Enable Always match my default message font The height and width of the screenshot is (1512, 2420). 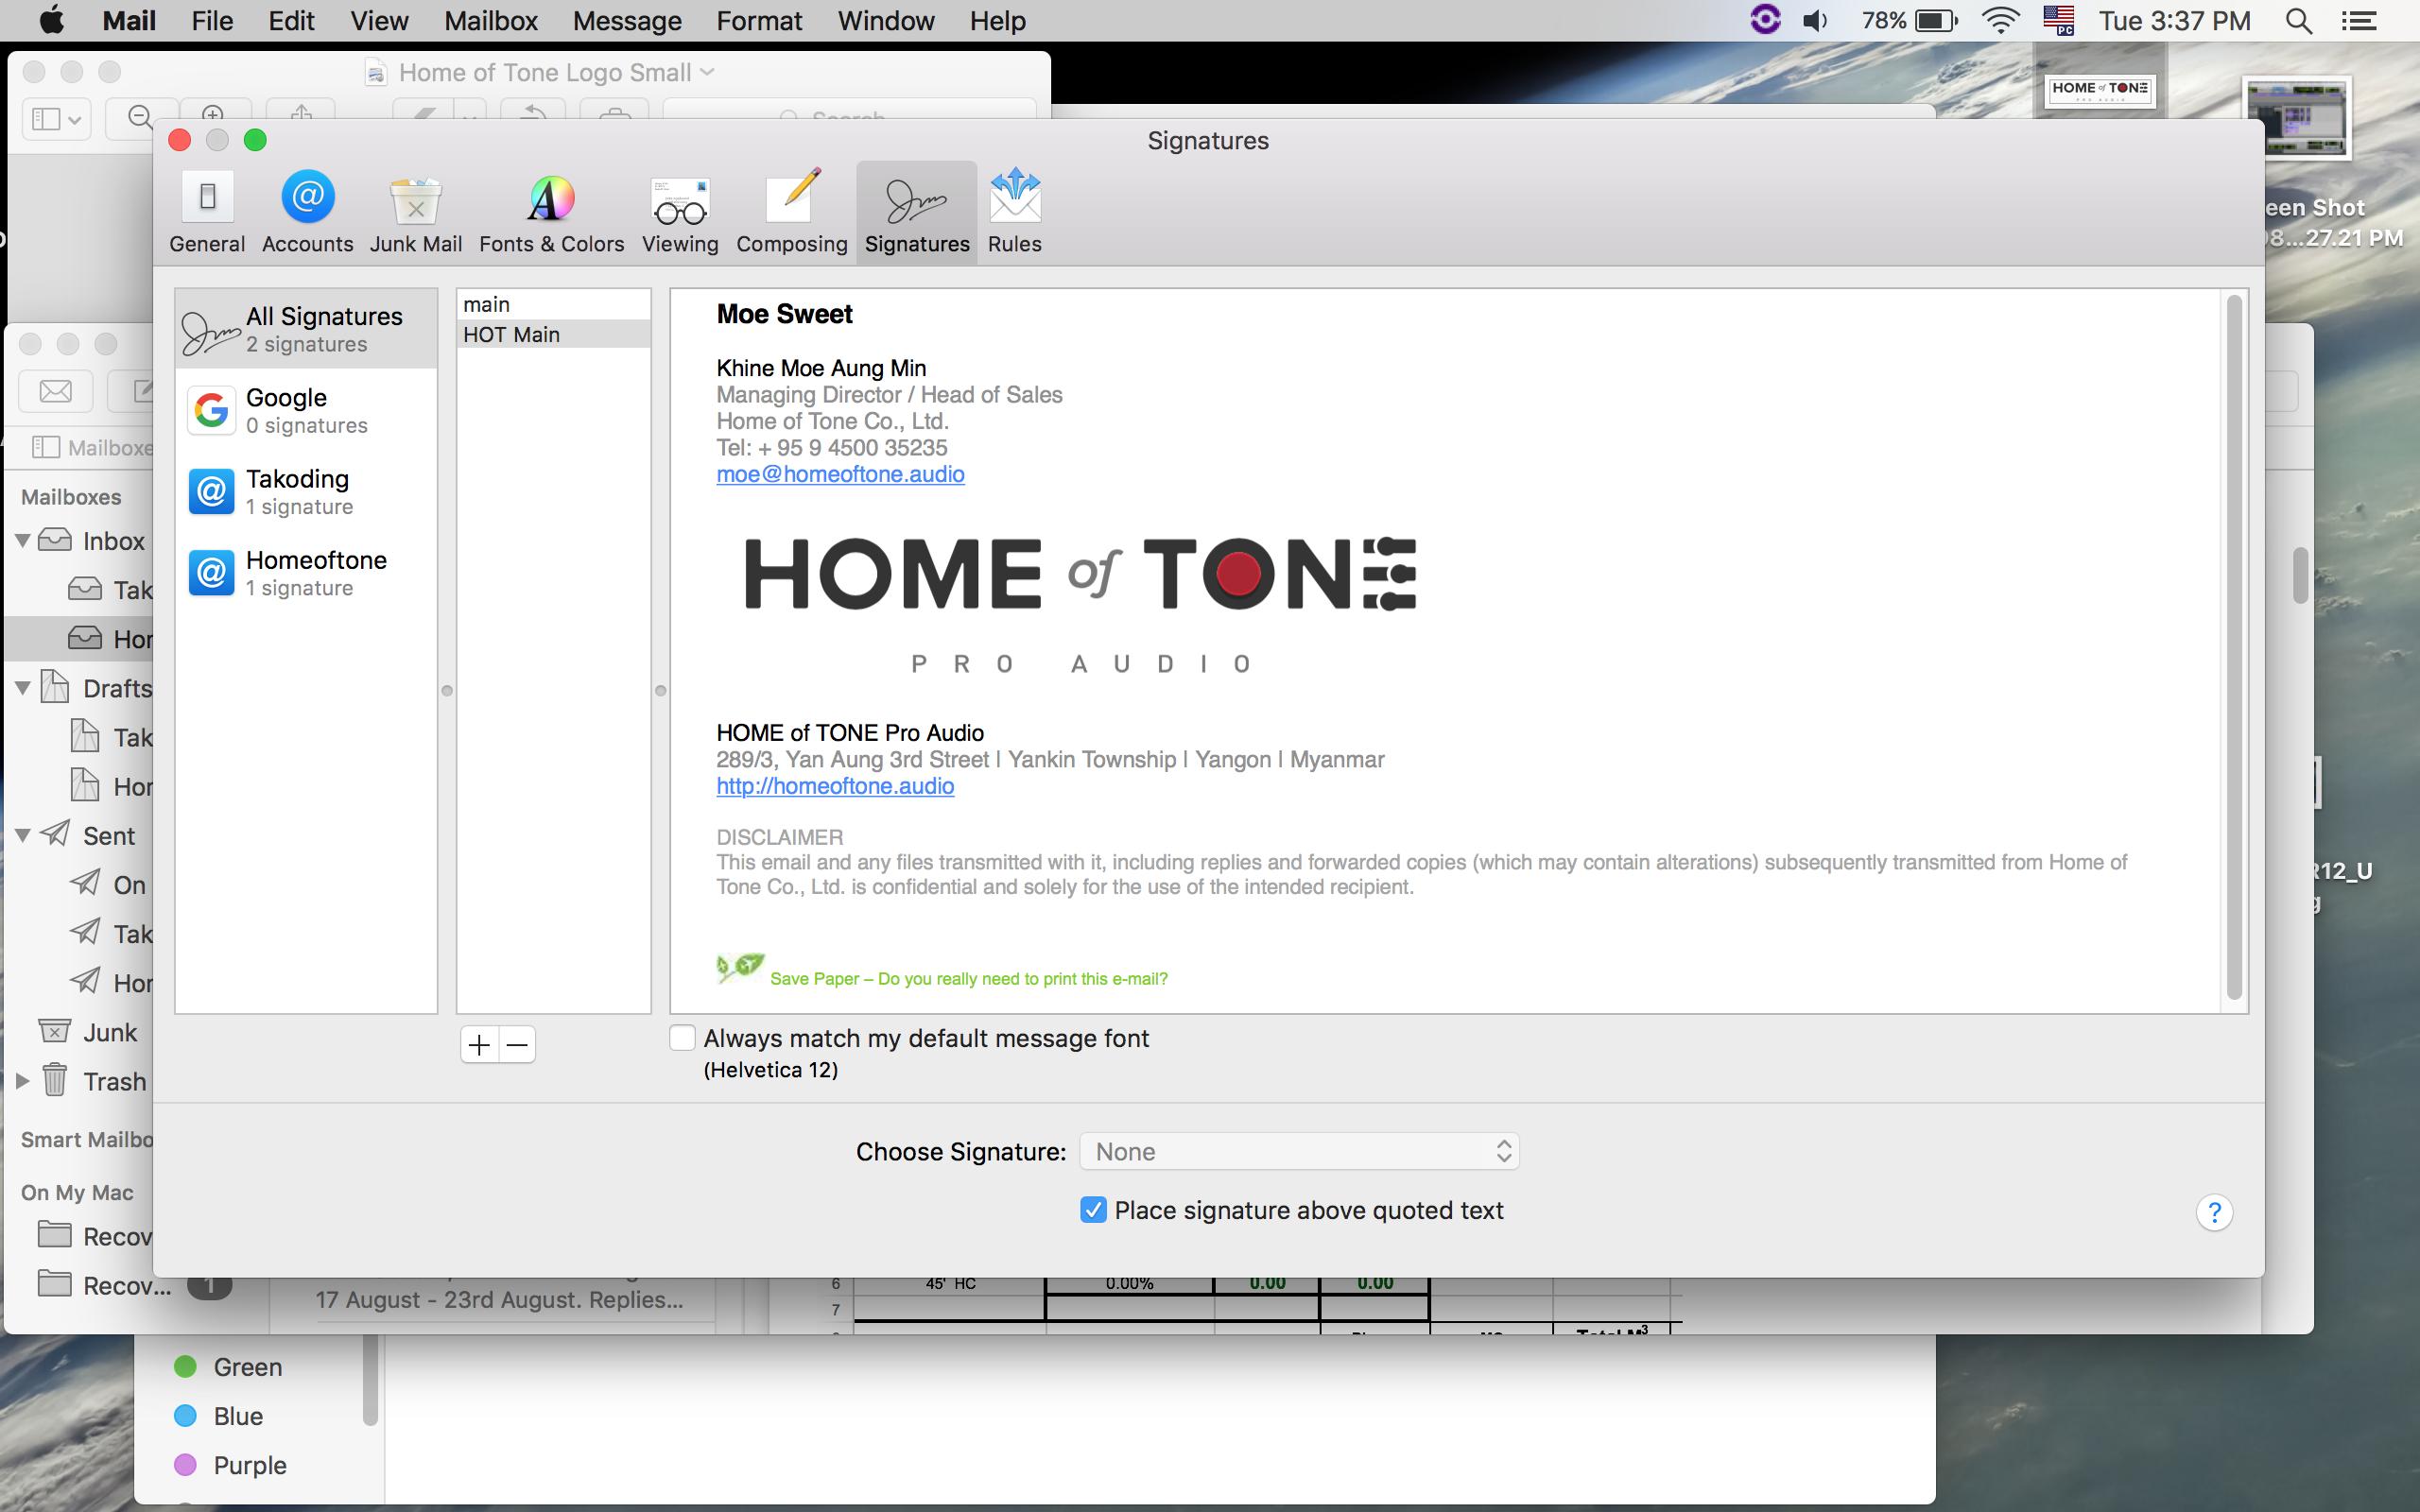click(x=682, y=1038)
